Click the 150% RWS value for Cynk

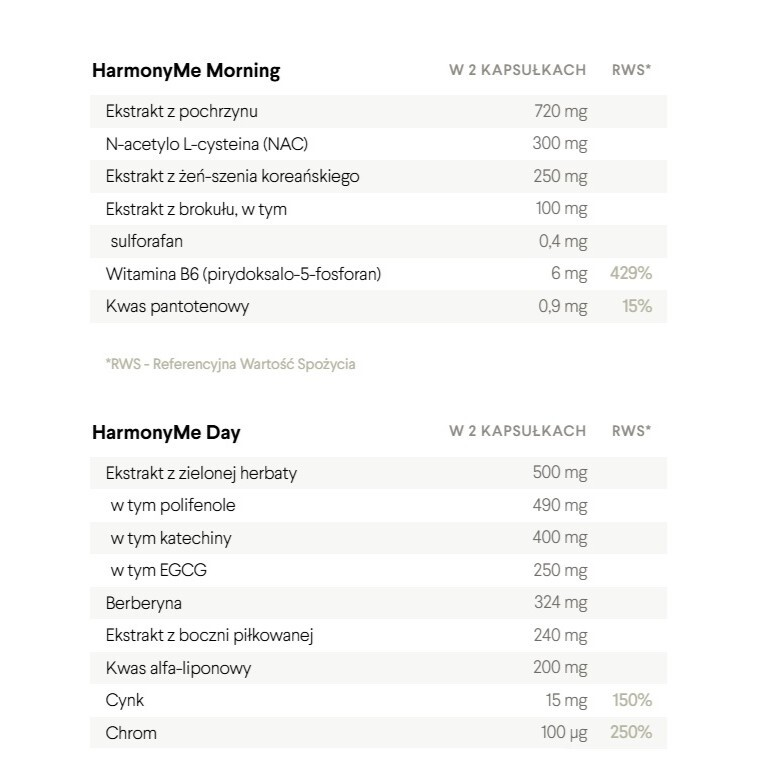pyautogui.click(x=630, y=700)
